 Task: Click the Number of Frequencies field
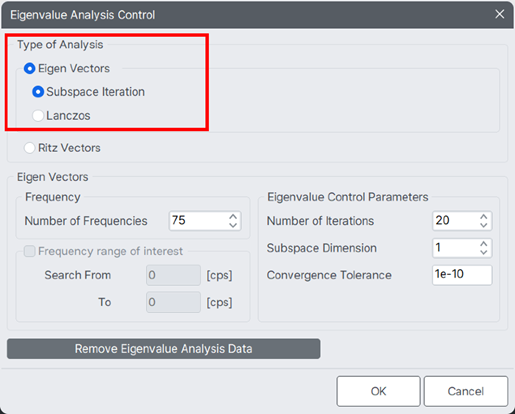click(205, 221)
